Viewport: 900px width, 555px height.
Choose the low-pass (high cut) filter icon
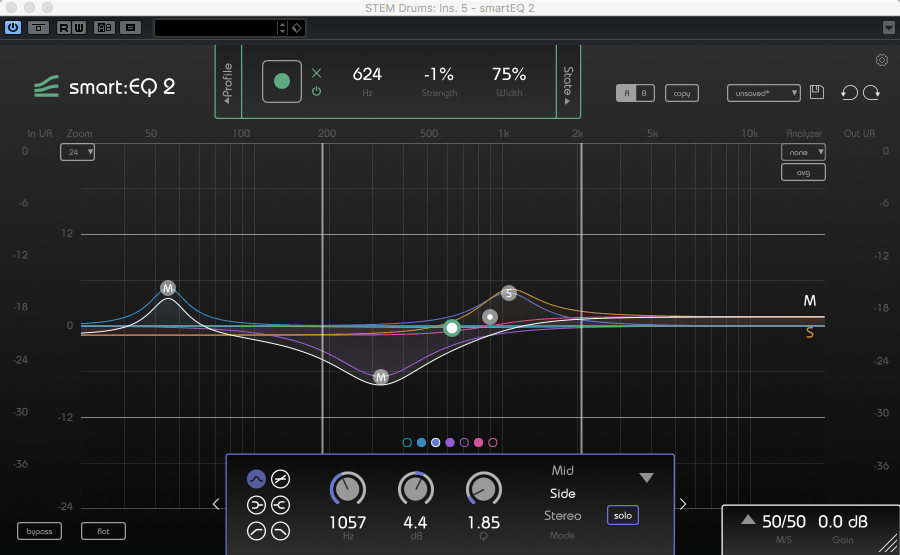280,531
